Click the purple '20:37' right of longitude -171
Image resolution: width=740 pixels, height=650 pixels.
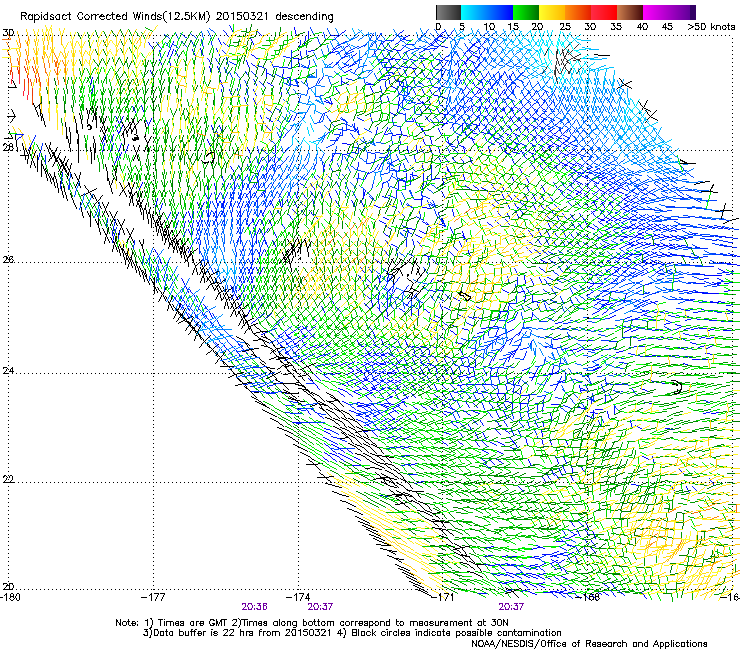511,607
